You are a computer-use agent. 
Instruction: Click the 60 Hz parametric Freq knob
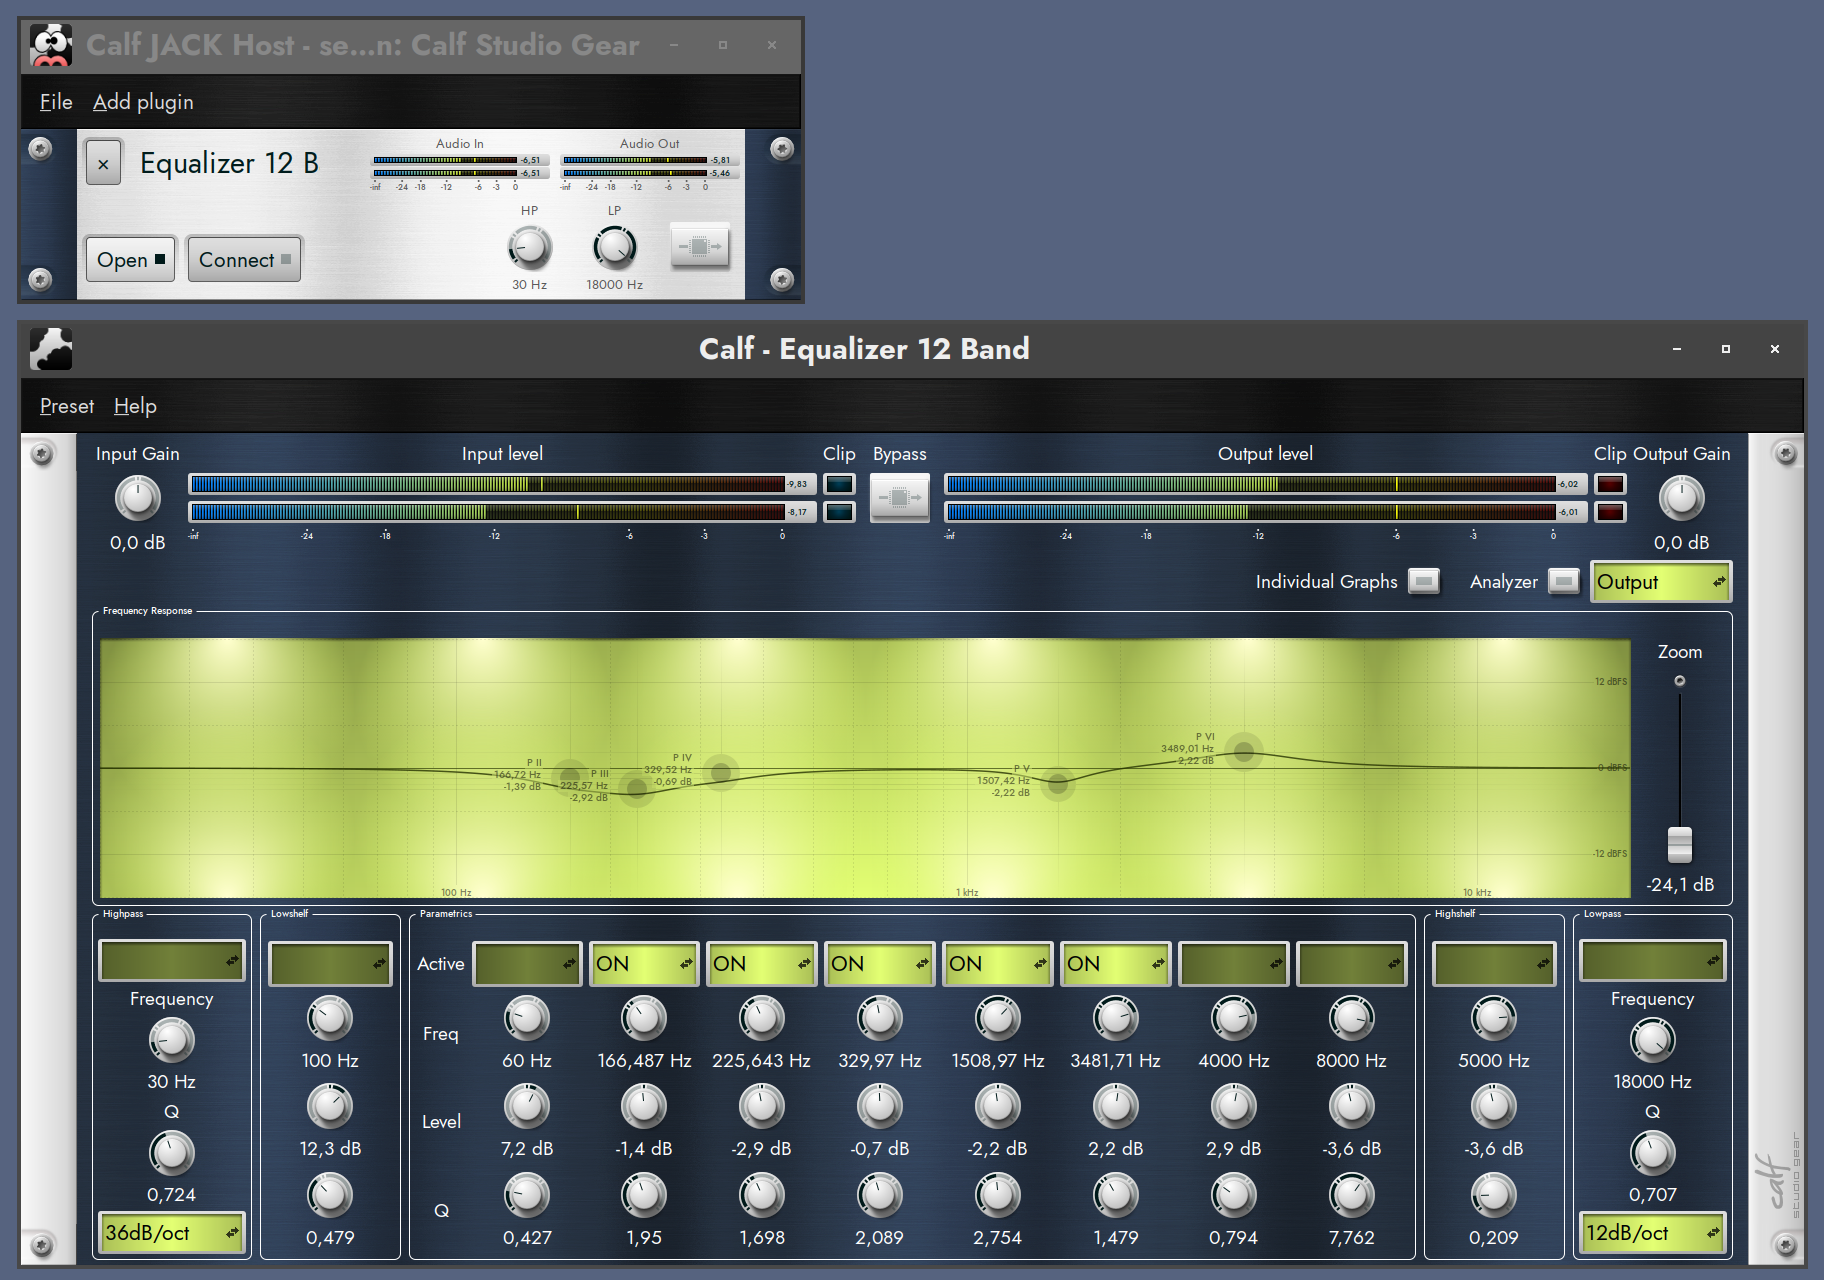click(526, 1019)
